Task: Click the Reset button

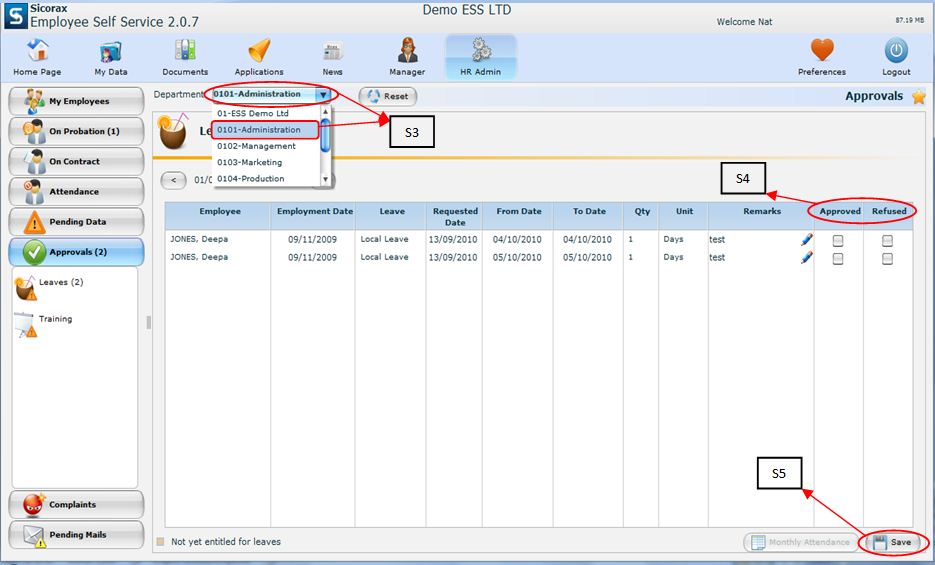Action: click(387, 97)
